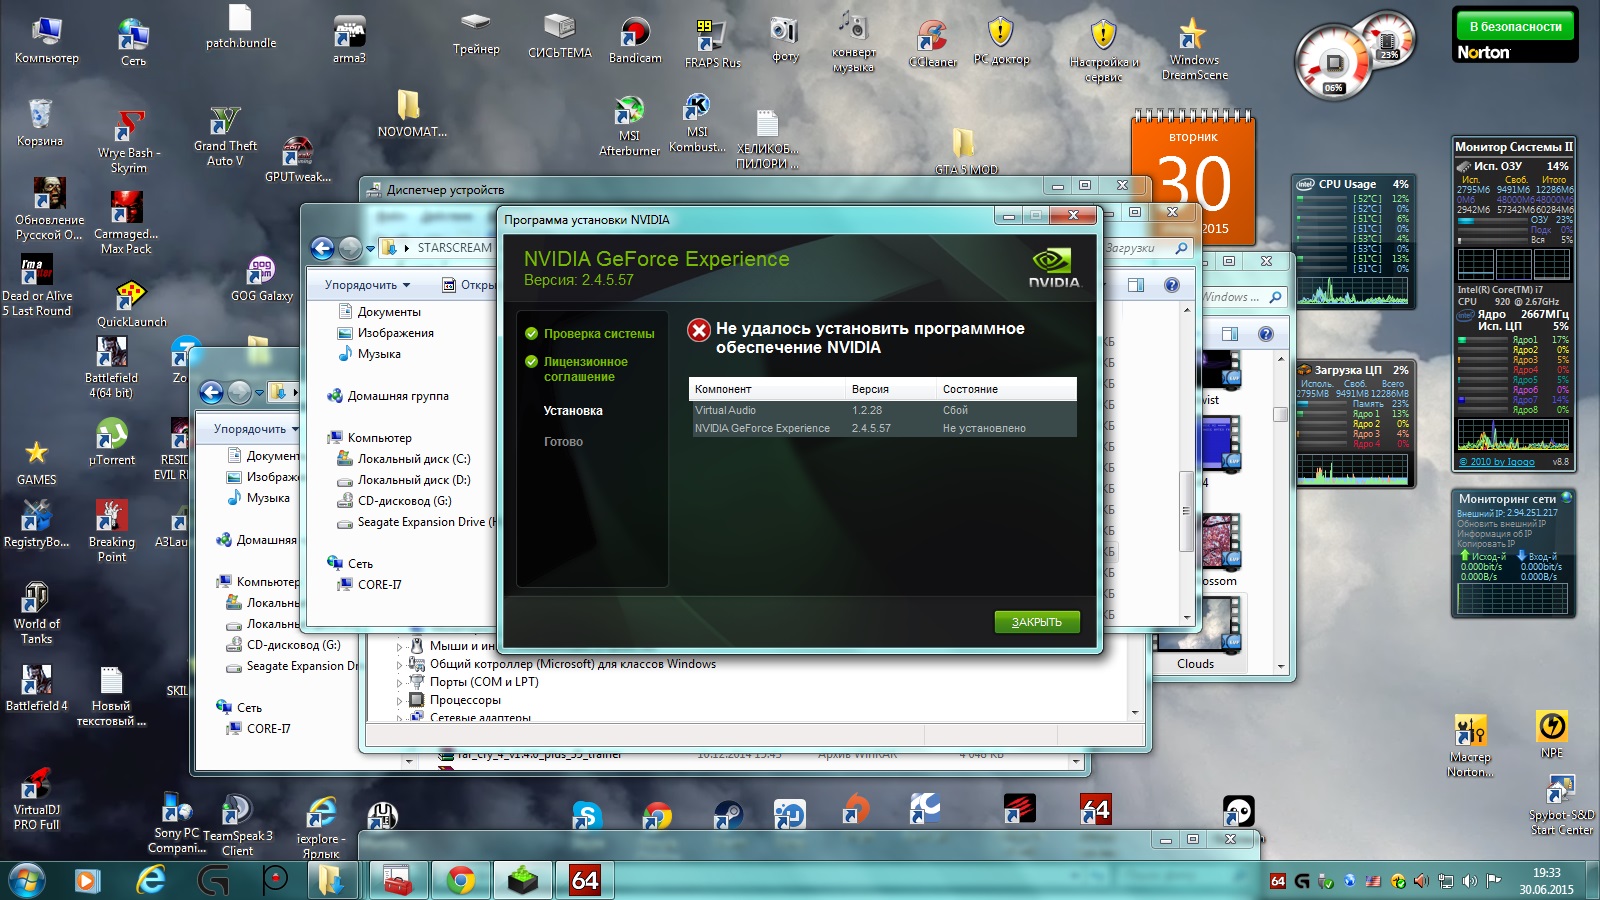Click the volume speaker icon in system tray

[x=1469, y=881]
